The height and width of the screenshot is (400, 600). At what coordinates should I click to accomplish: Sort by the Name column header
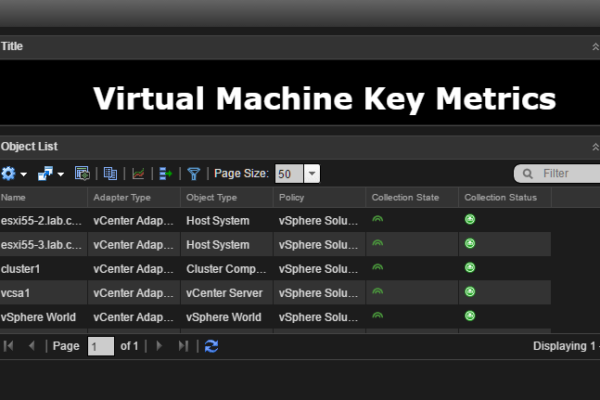[44, 198]
